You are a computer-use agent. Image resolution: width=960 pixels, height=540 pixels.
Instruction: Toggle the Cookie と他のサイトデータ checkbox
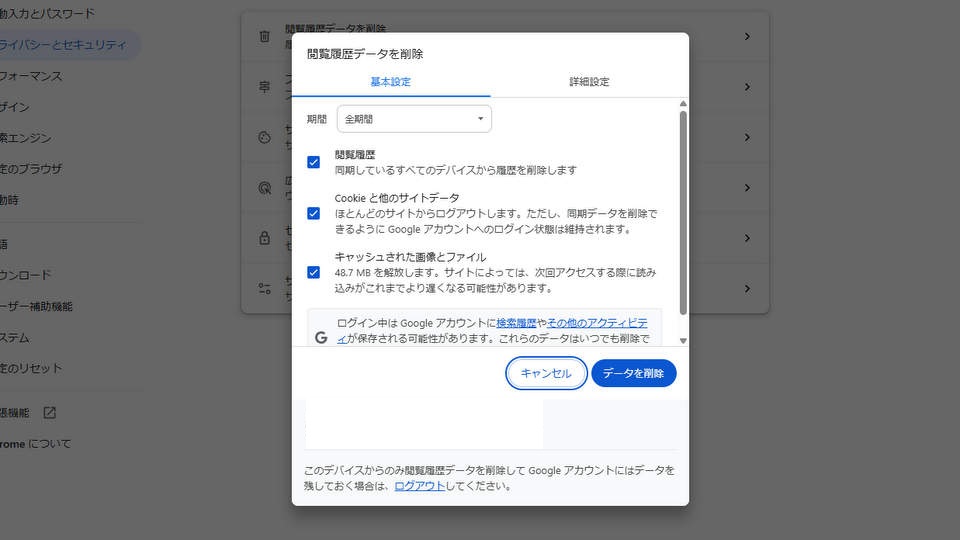tap(314, 213)
